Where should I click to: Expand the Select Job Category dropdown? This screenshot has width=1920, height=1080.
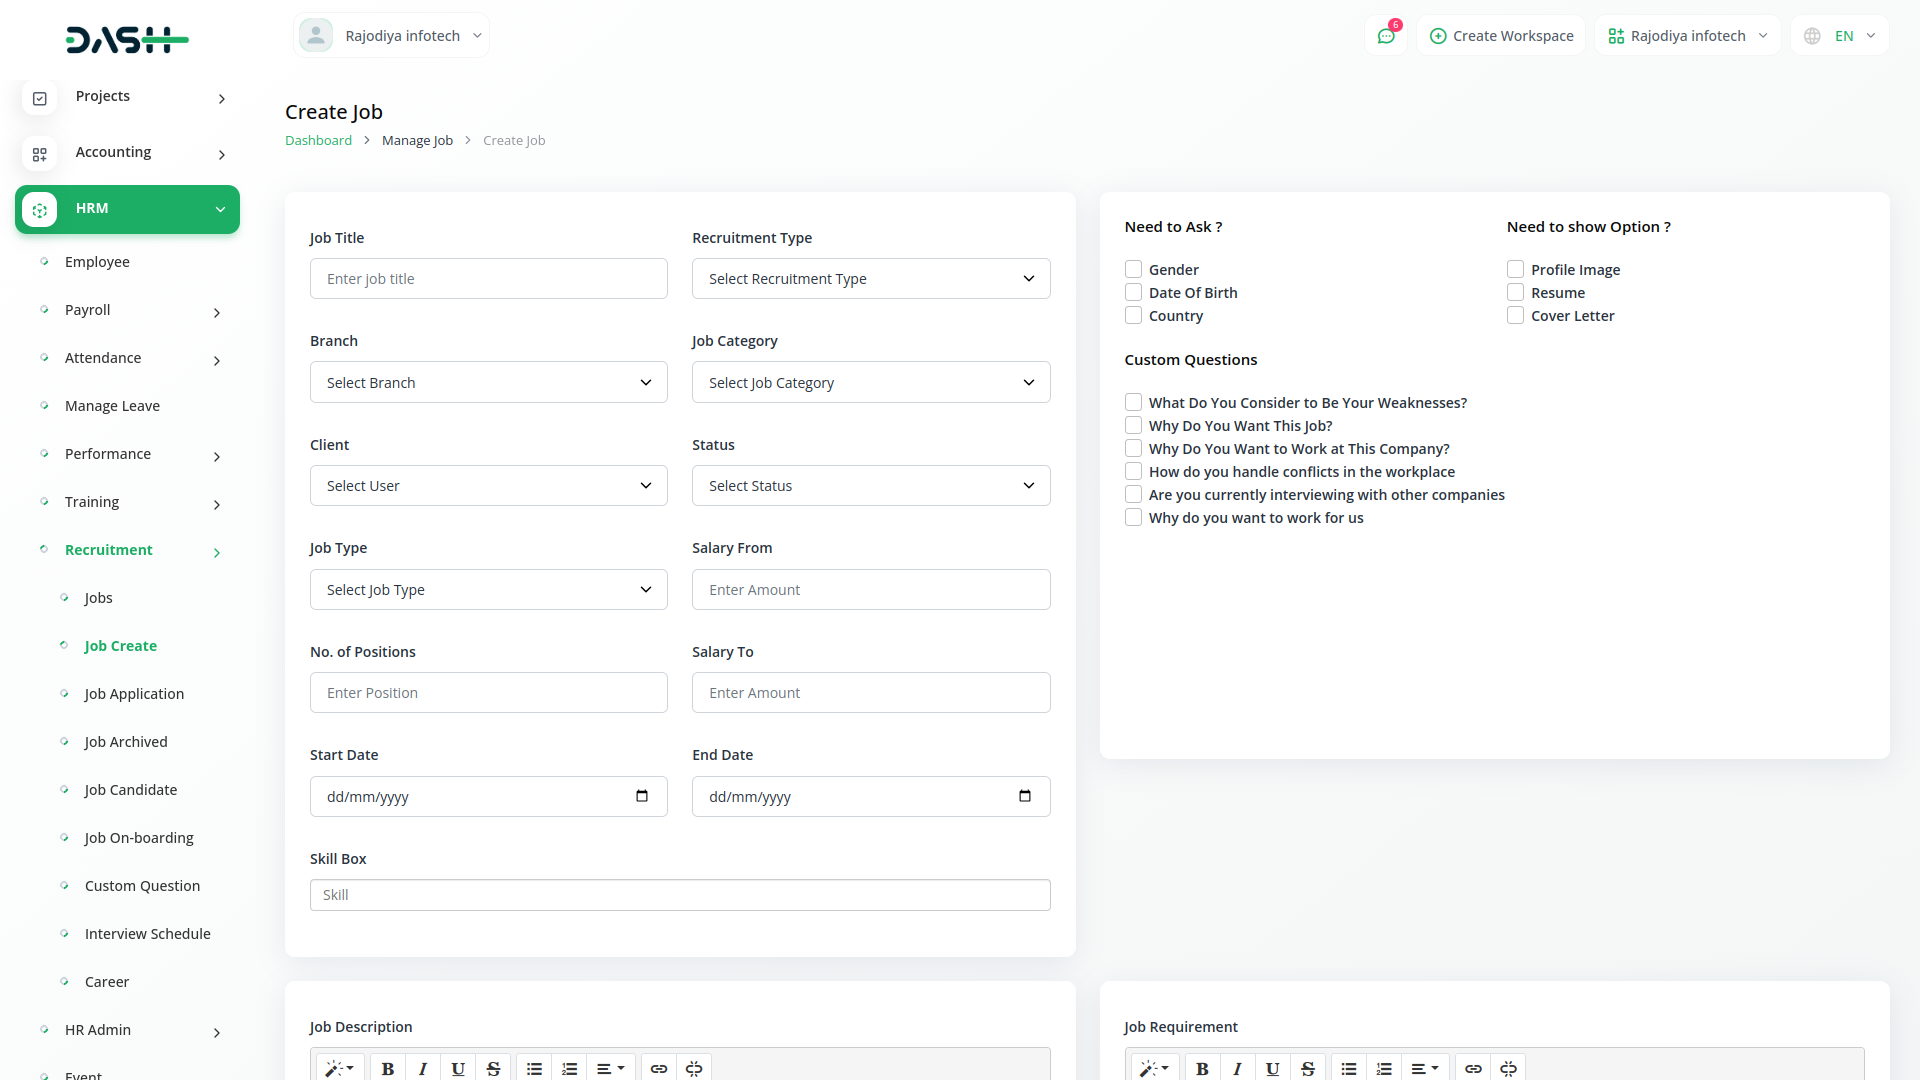(870, 383)
